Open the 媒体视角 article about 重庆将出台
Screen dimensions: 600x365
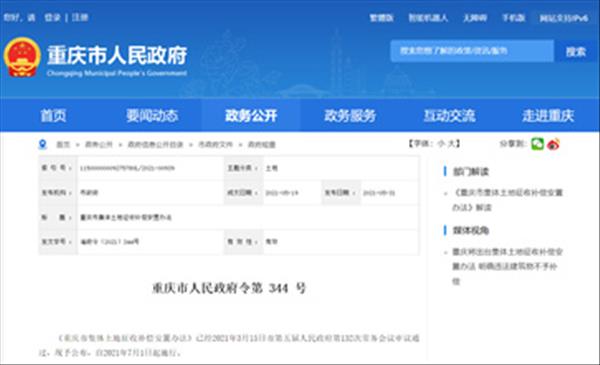507,266
